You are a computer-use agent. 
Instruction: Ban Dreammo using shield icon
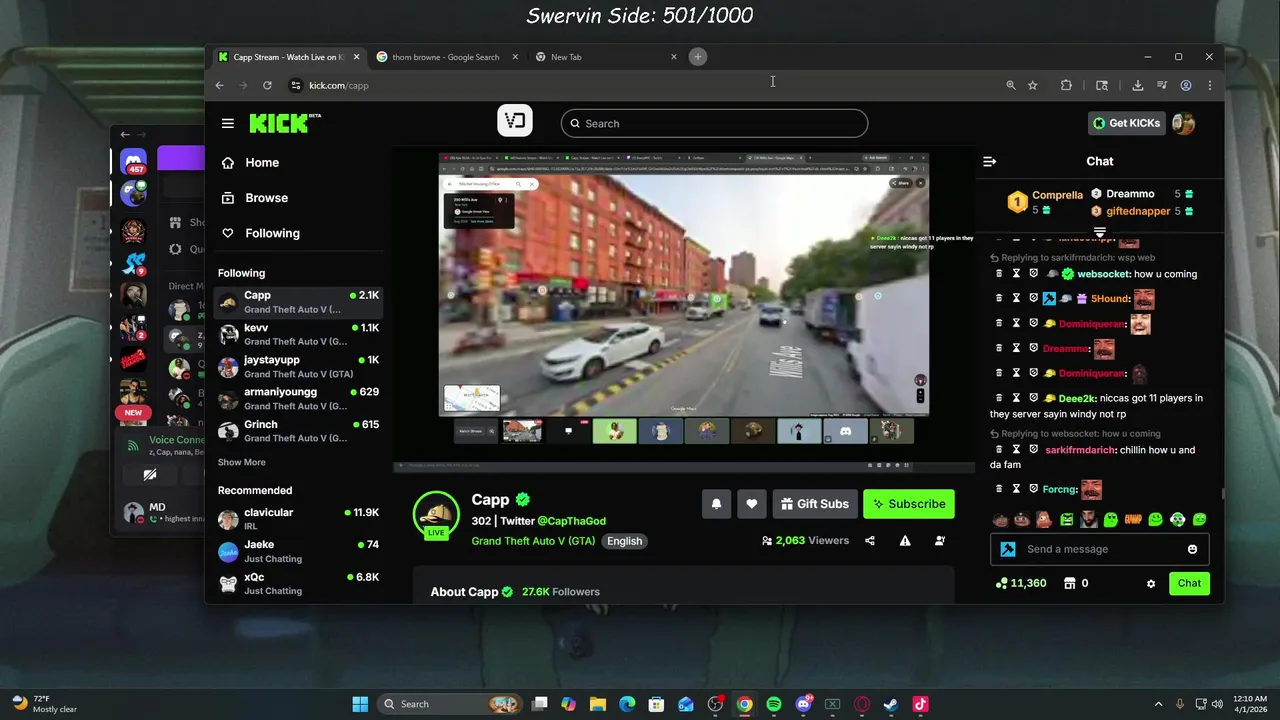(1034, 348)
